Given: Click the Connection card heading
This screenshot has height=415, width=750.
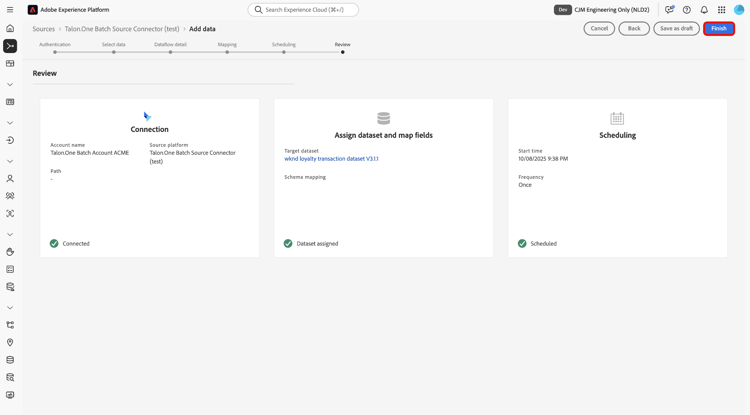Looking at the screenshot, I should [x=150, y=129].
